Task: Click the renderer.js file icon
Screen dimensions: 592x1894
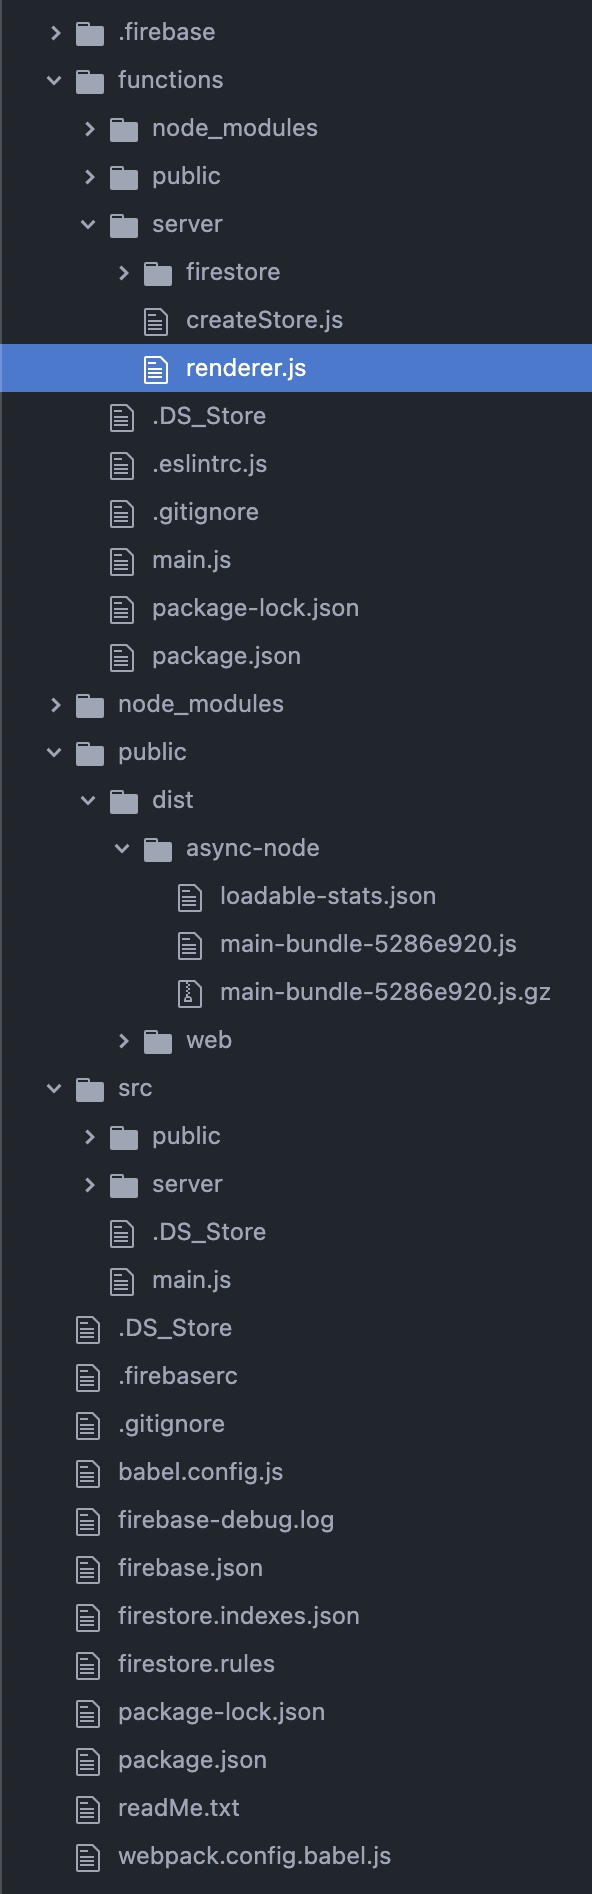Action: (155, 368)
